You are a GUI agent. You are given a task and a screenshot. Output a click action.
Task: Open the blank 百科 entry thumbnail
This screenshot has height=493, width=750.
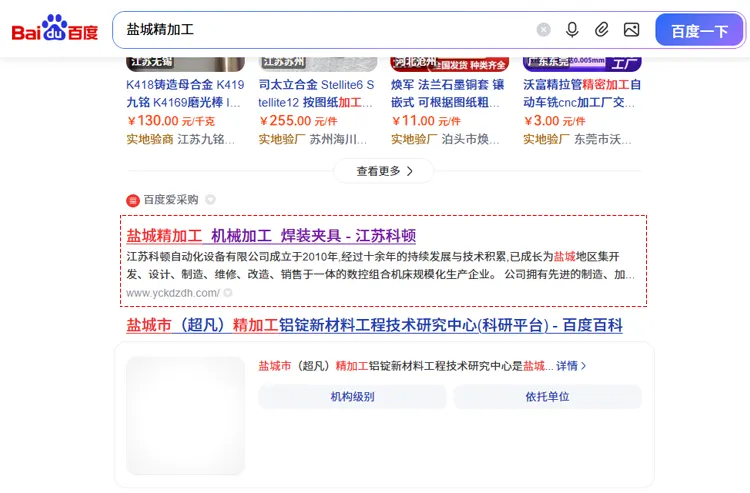tap(186, 415)
